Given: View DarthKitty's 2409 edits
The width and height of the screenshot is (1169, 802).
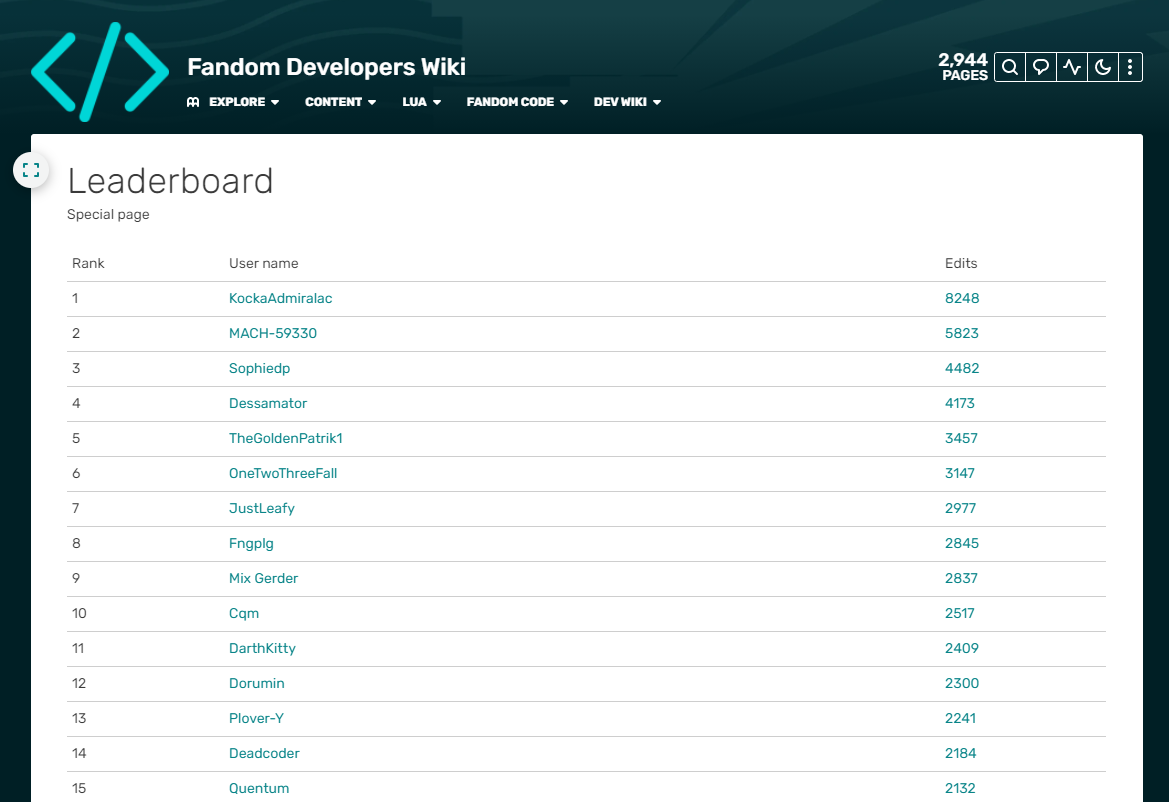Looking at the screenshot, I should pos(962,648).
